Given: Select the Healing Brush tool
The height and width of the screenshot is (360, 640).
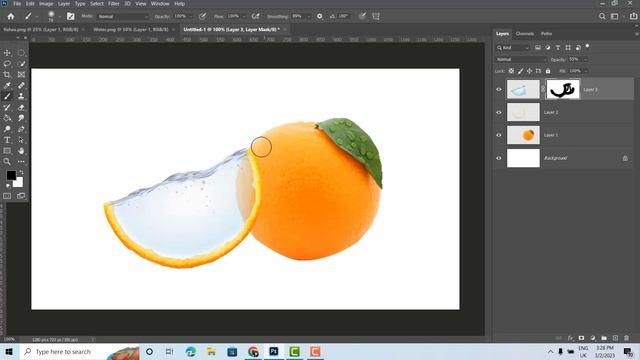Looking at the screenshot, I should [21, 86].
